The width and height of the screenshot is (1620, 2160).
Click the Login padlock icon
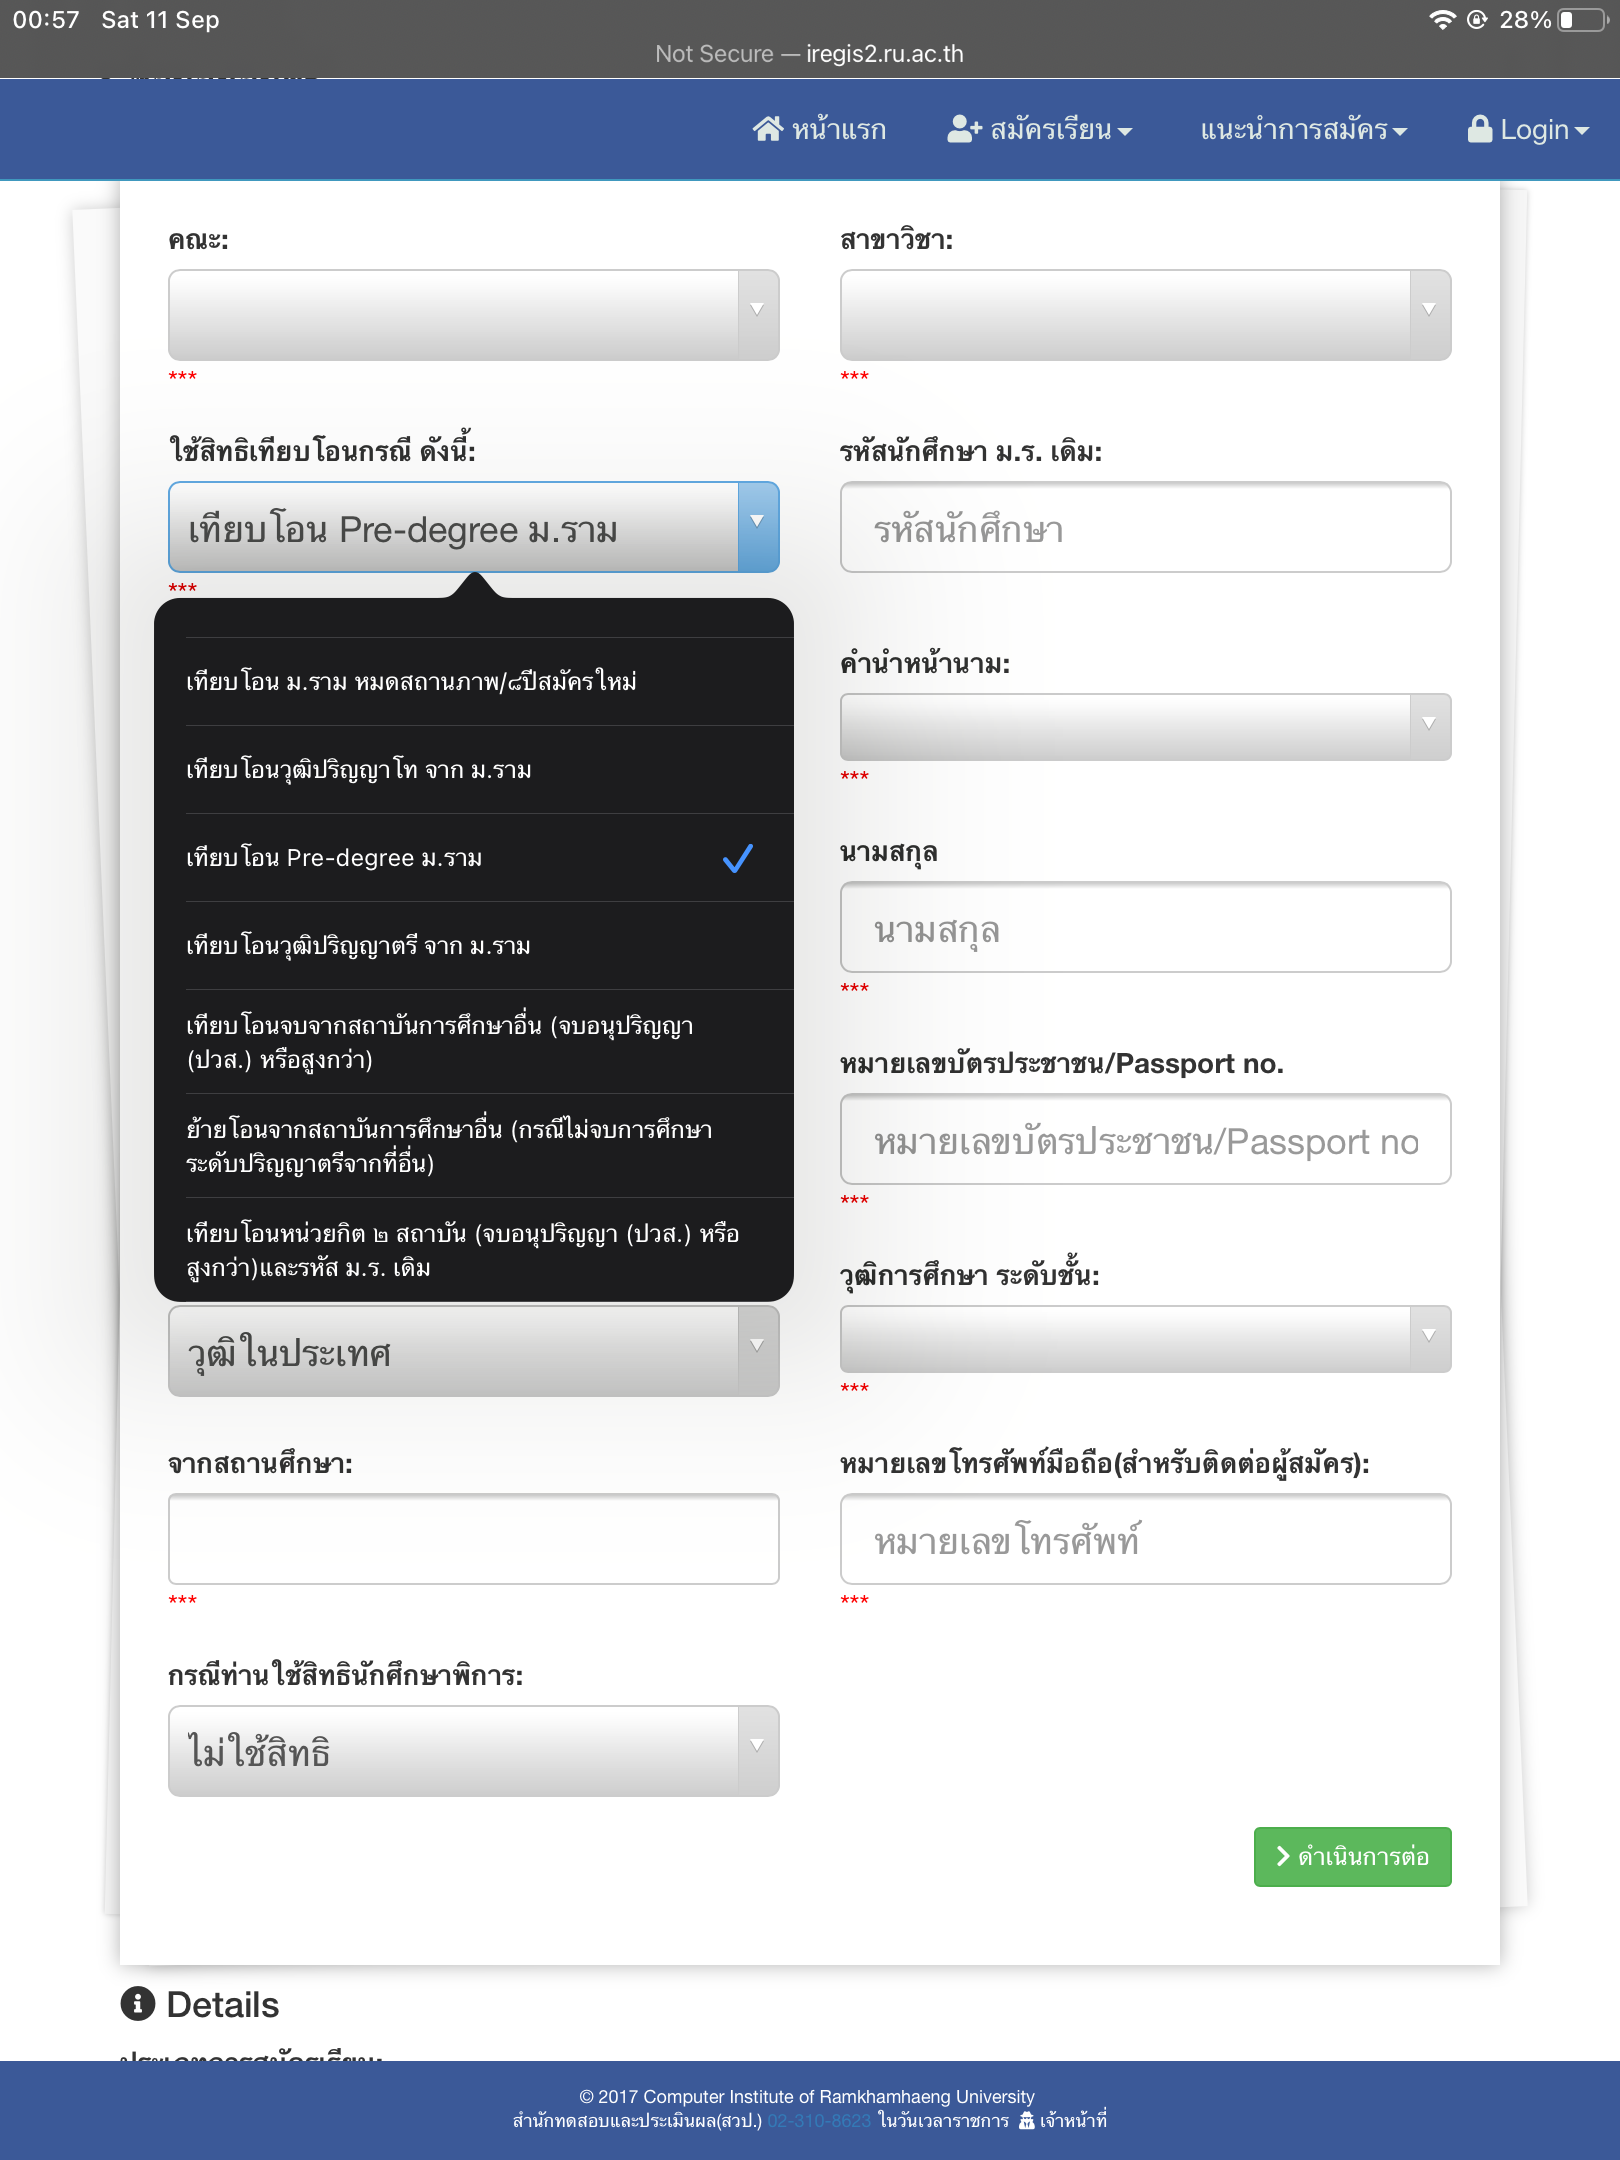pyautogui.click(x=1479, y=129)
